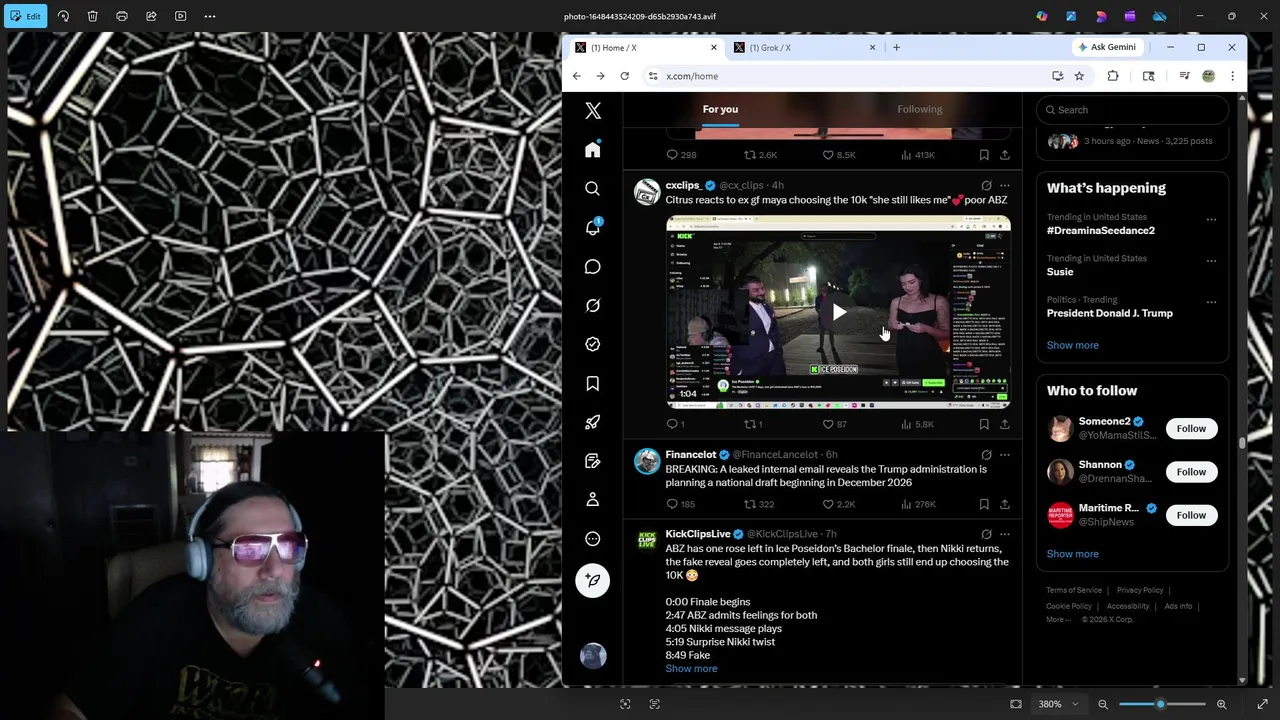Open Notifications bell in X sidebar

(x=593, y=227)
